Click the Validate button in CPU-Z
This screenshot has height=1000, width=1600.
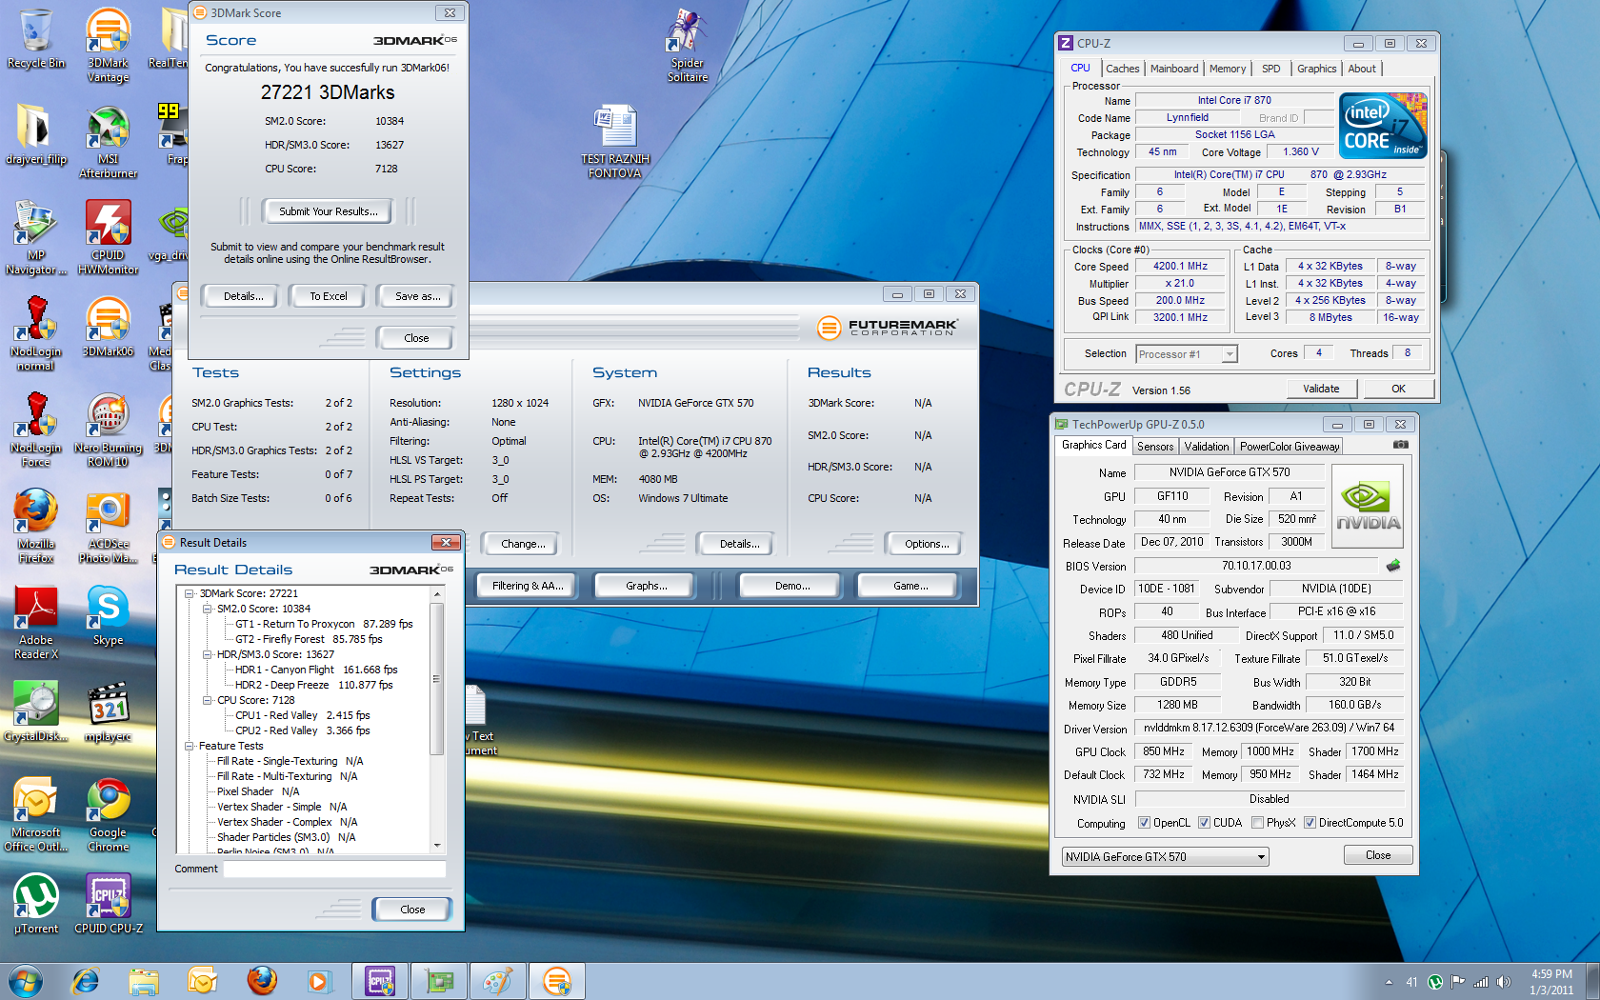coord(1320,389)
